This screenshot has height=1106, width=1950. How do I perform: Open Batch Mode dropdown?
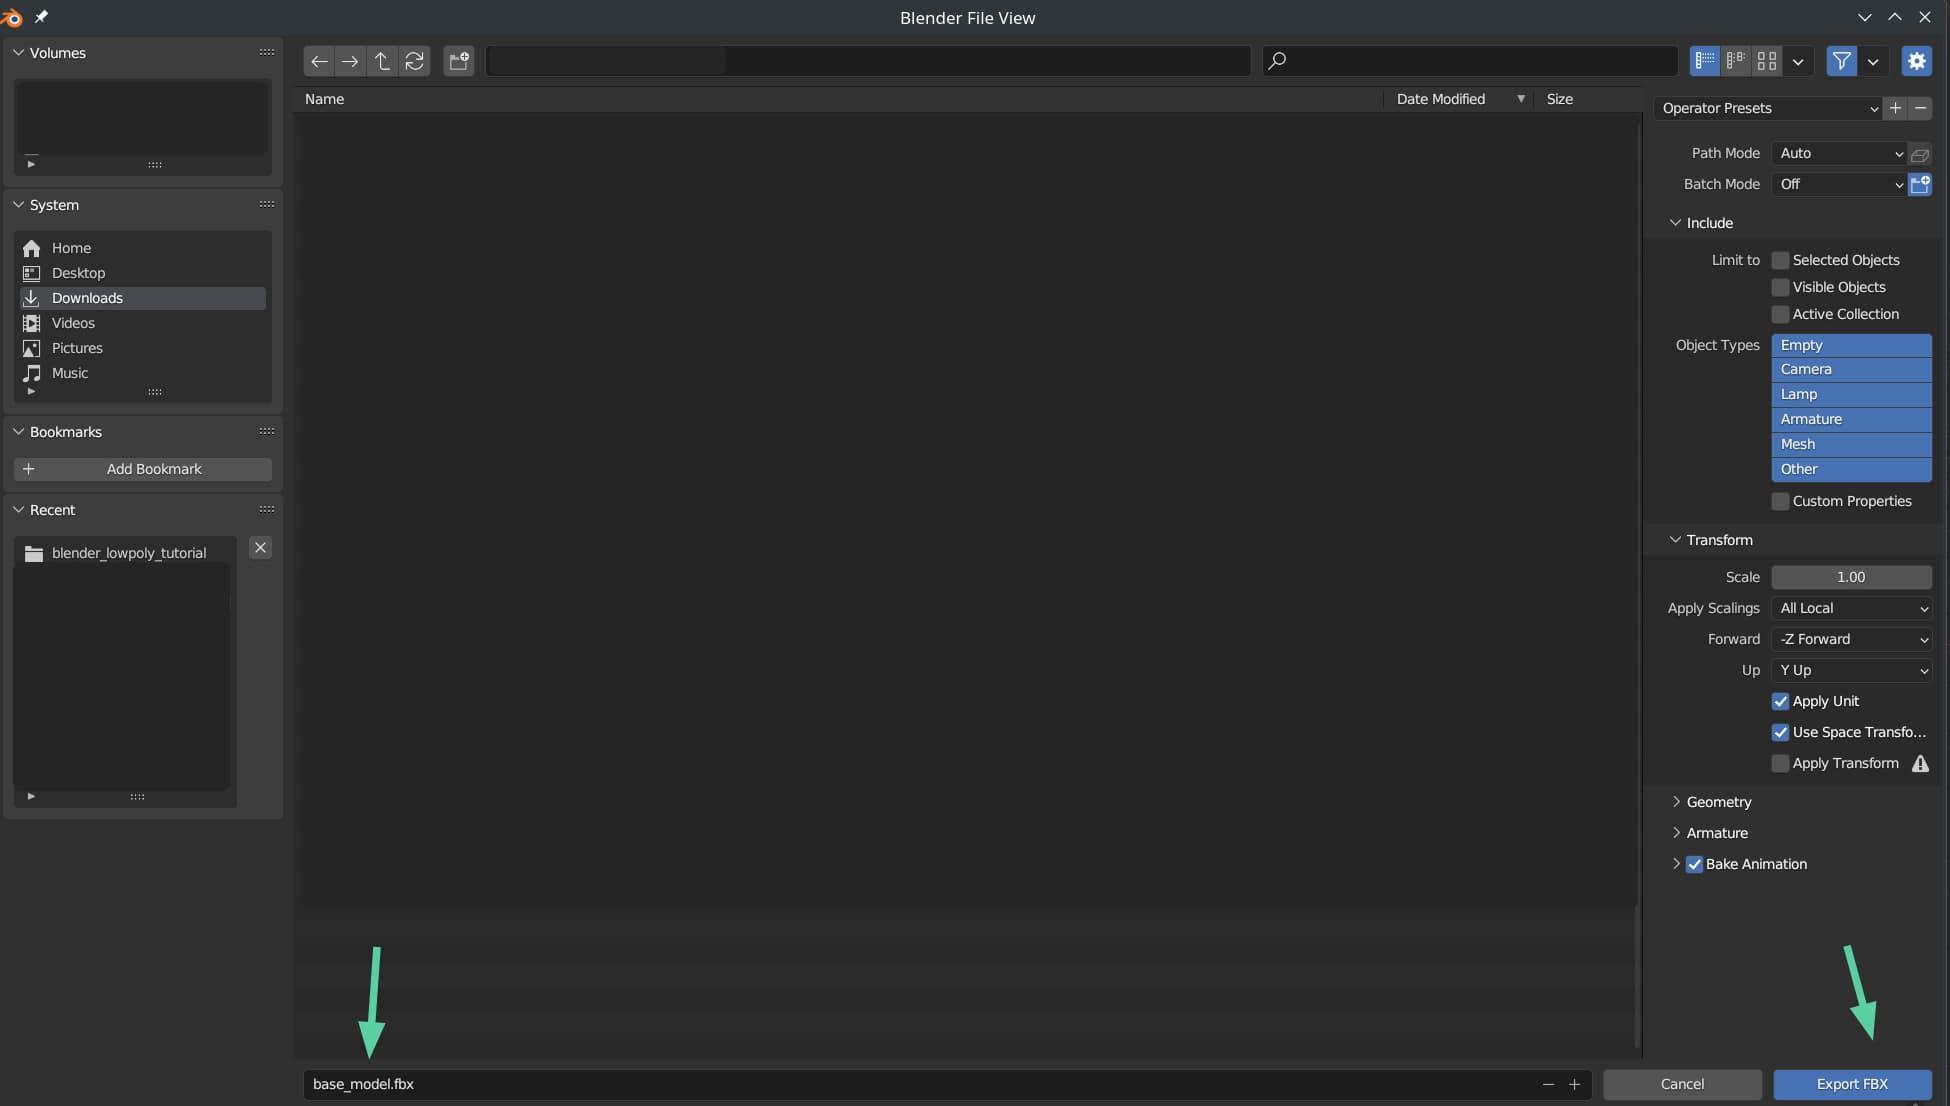tap(1839, 184)
